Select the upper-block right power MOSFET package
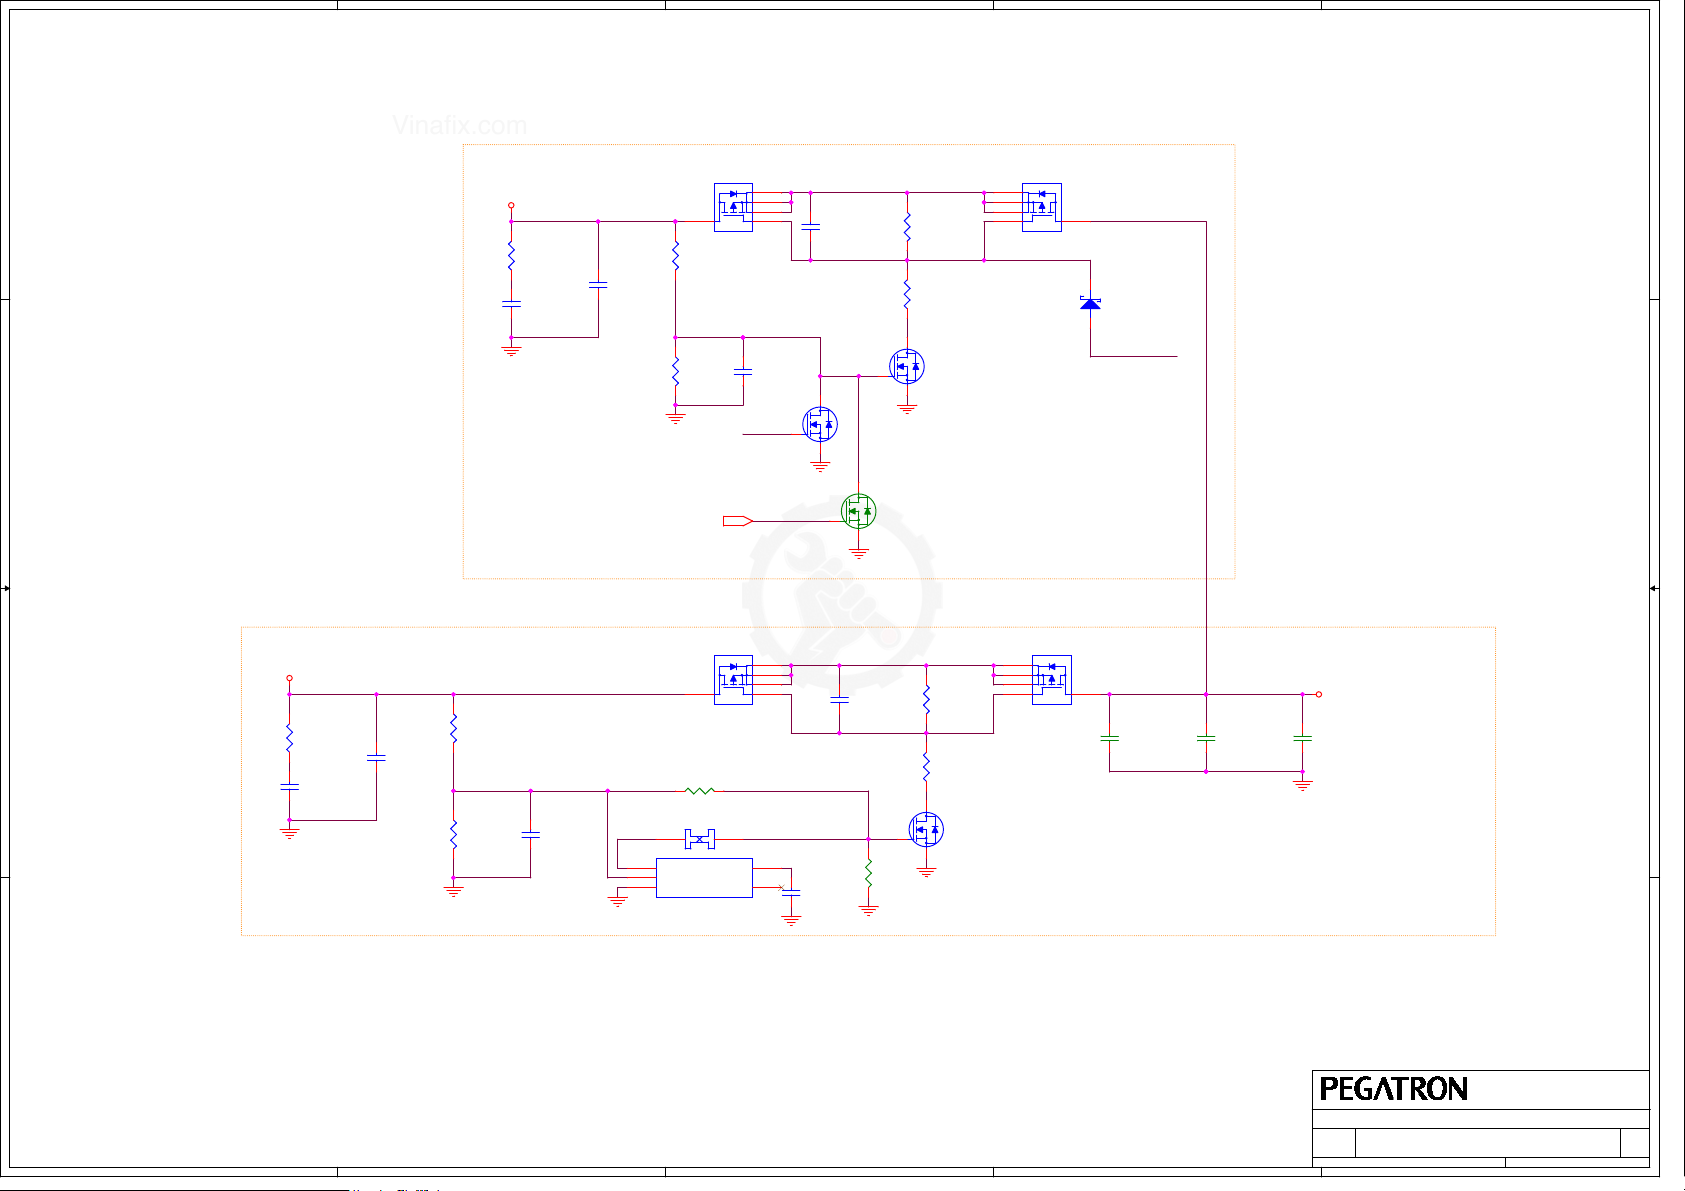1685x1191 pixels. (1041, 207)
